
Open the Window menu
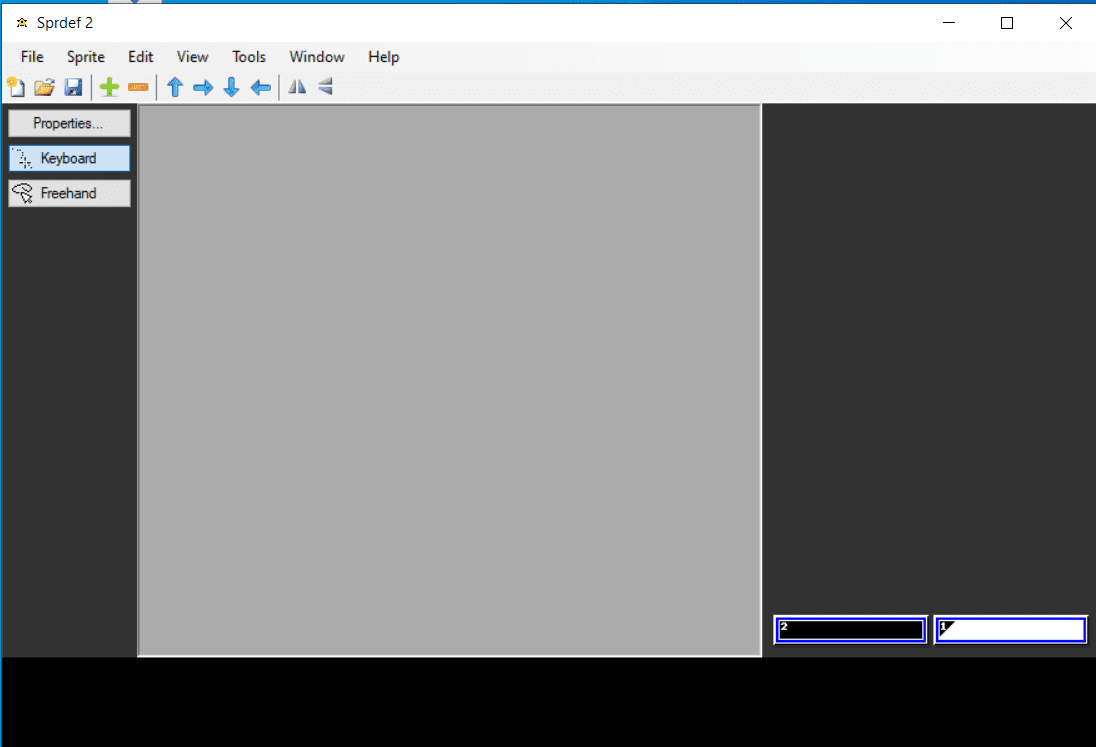(x=317, y=57)
